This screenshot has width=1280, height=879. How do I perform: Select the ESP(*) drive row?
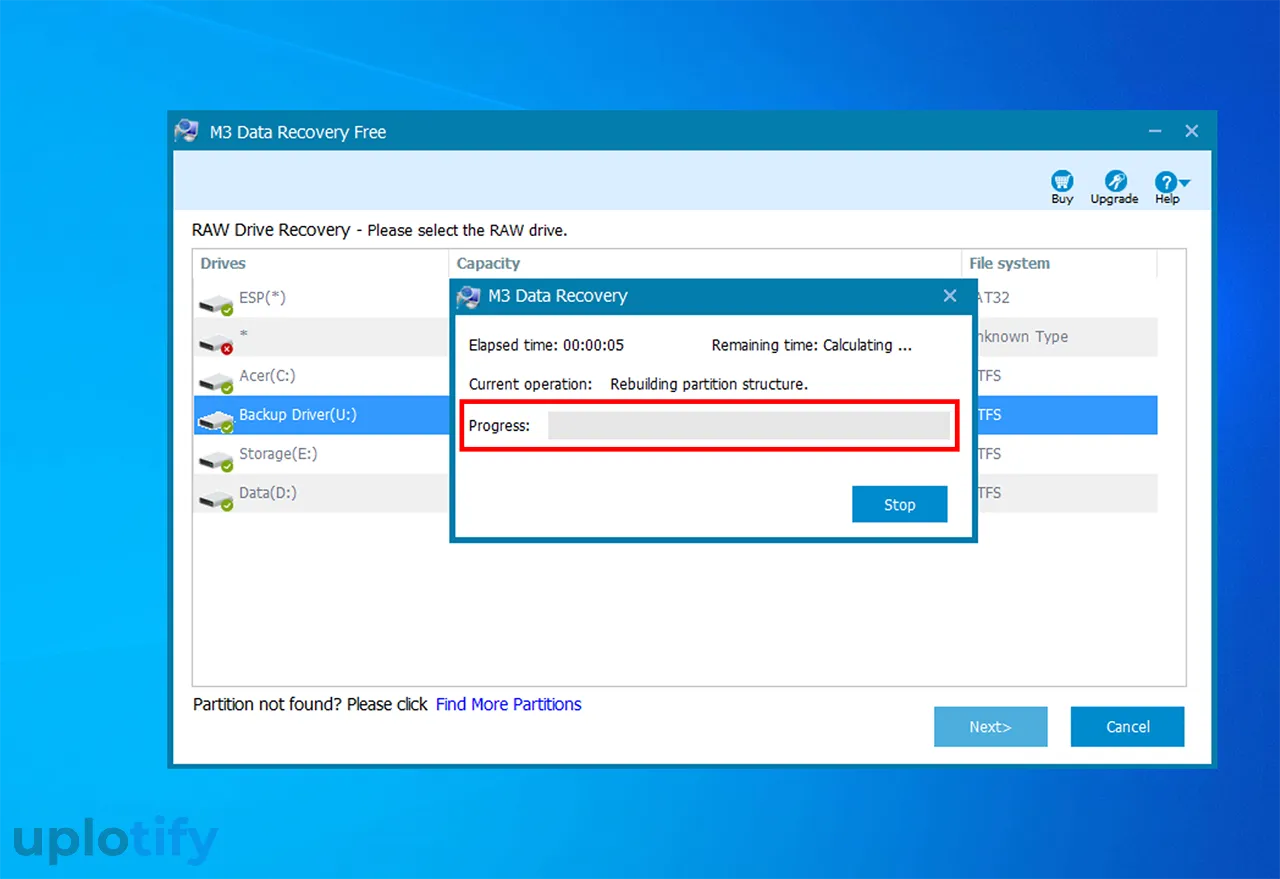(675, 298)
